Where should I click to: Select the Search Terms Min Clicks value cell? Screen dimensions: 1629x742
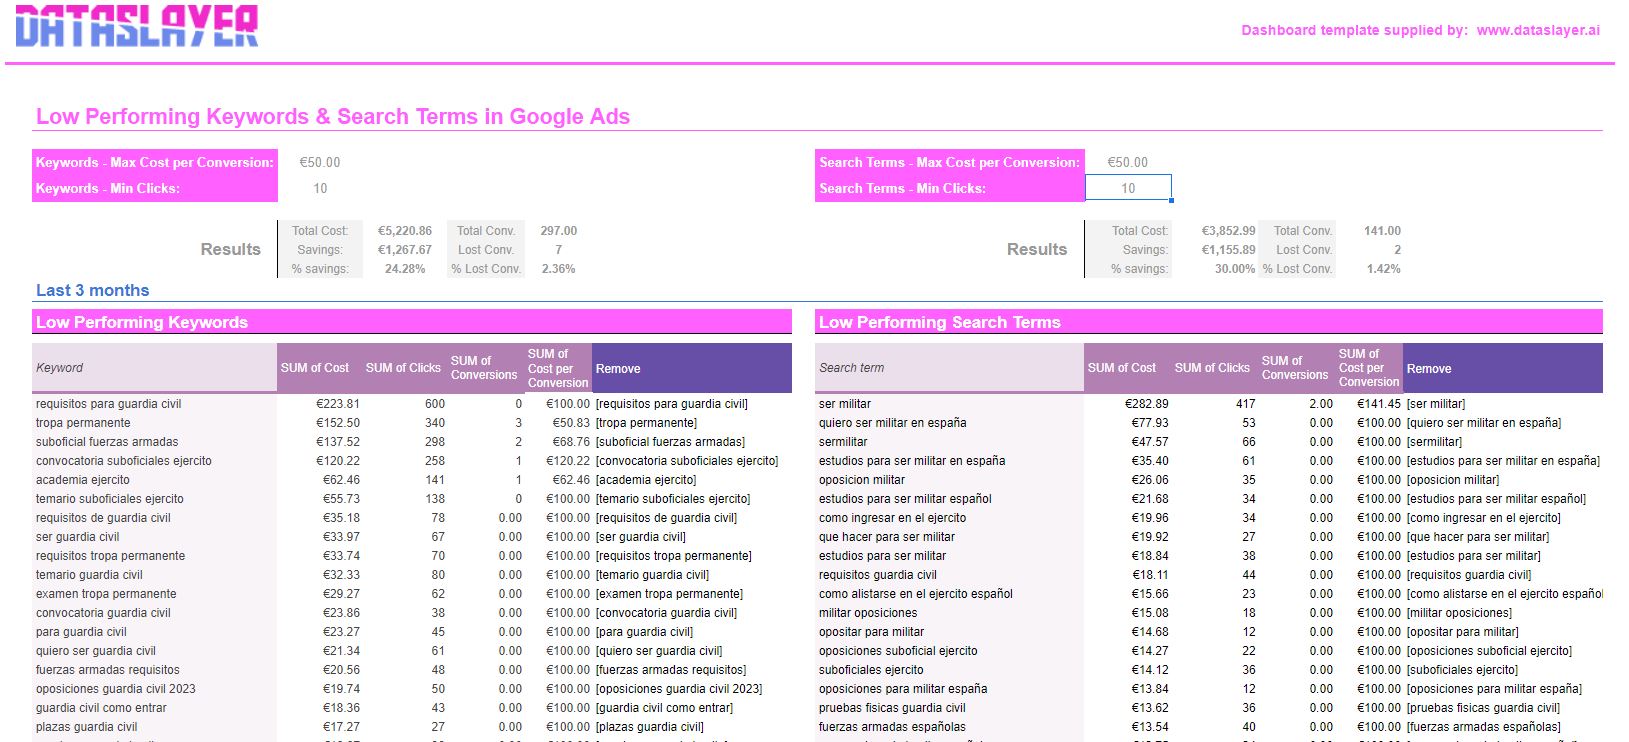(1127, 188)
